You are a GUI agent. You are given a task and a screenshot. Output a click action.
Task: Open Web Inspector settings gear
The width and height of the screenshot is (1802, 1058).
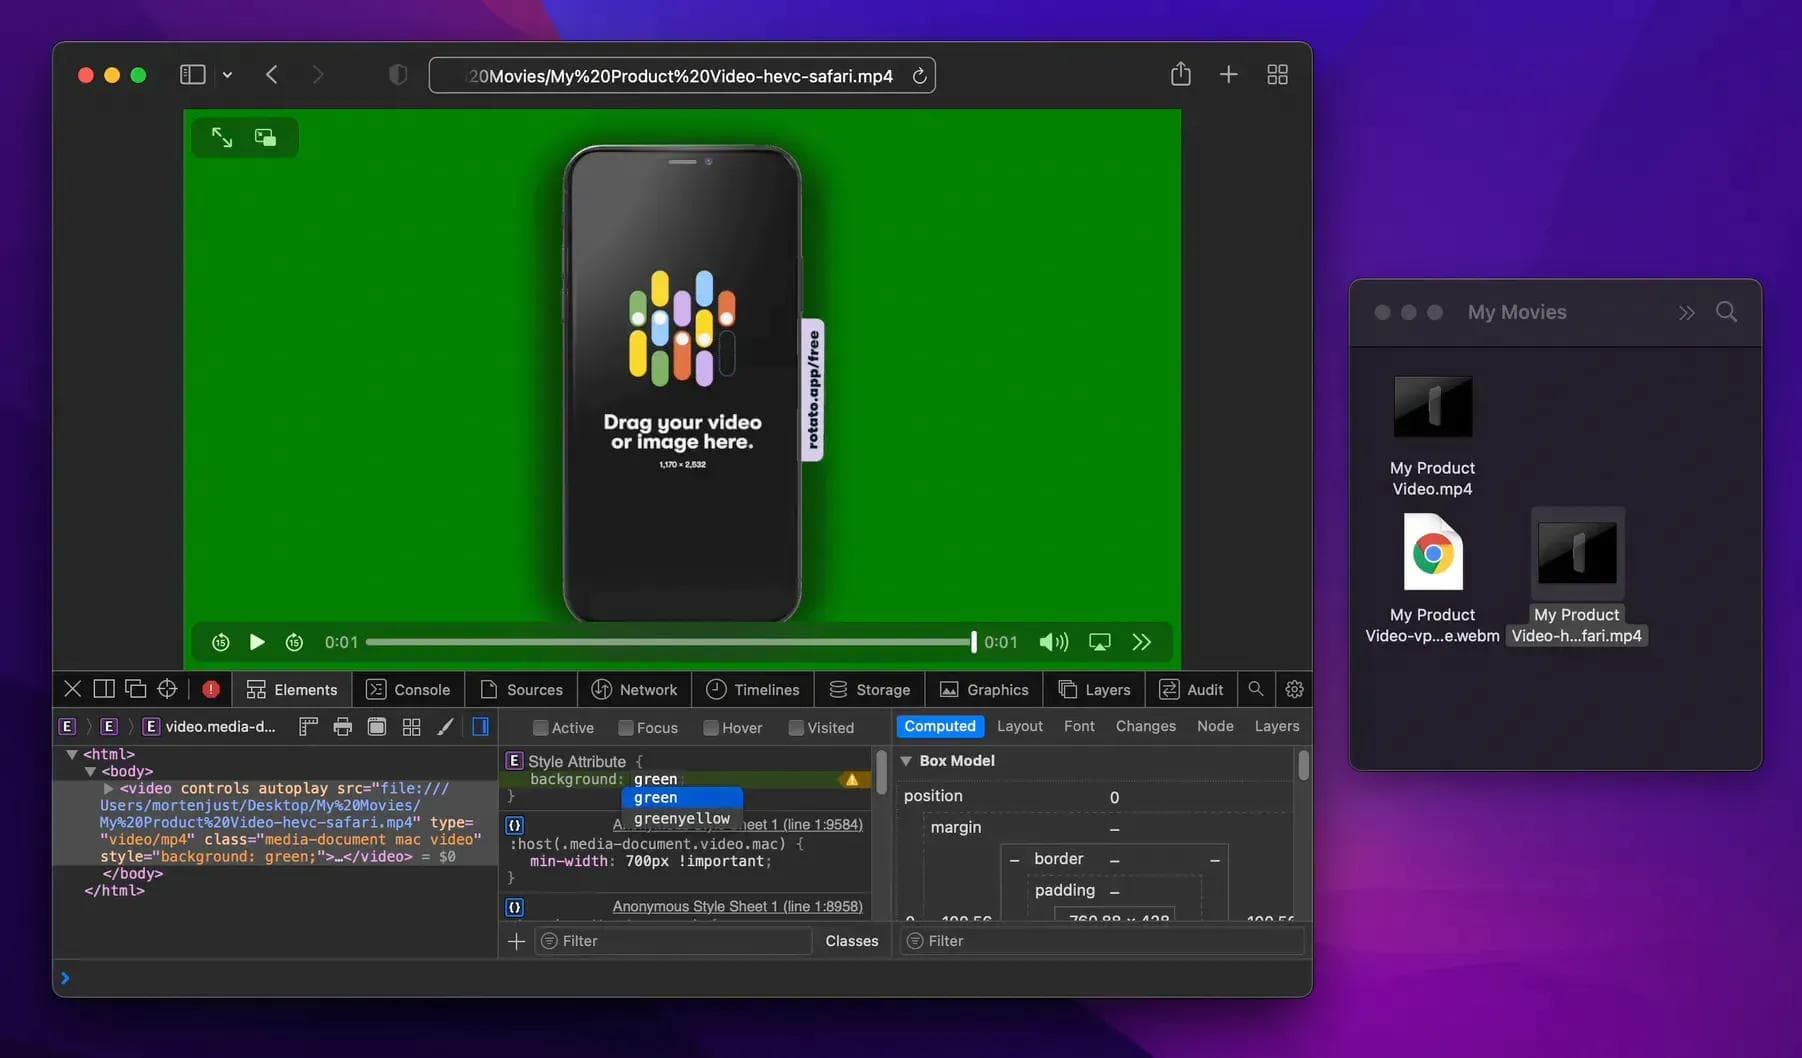click(x=1294, y=689)
